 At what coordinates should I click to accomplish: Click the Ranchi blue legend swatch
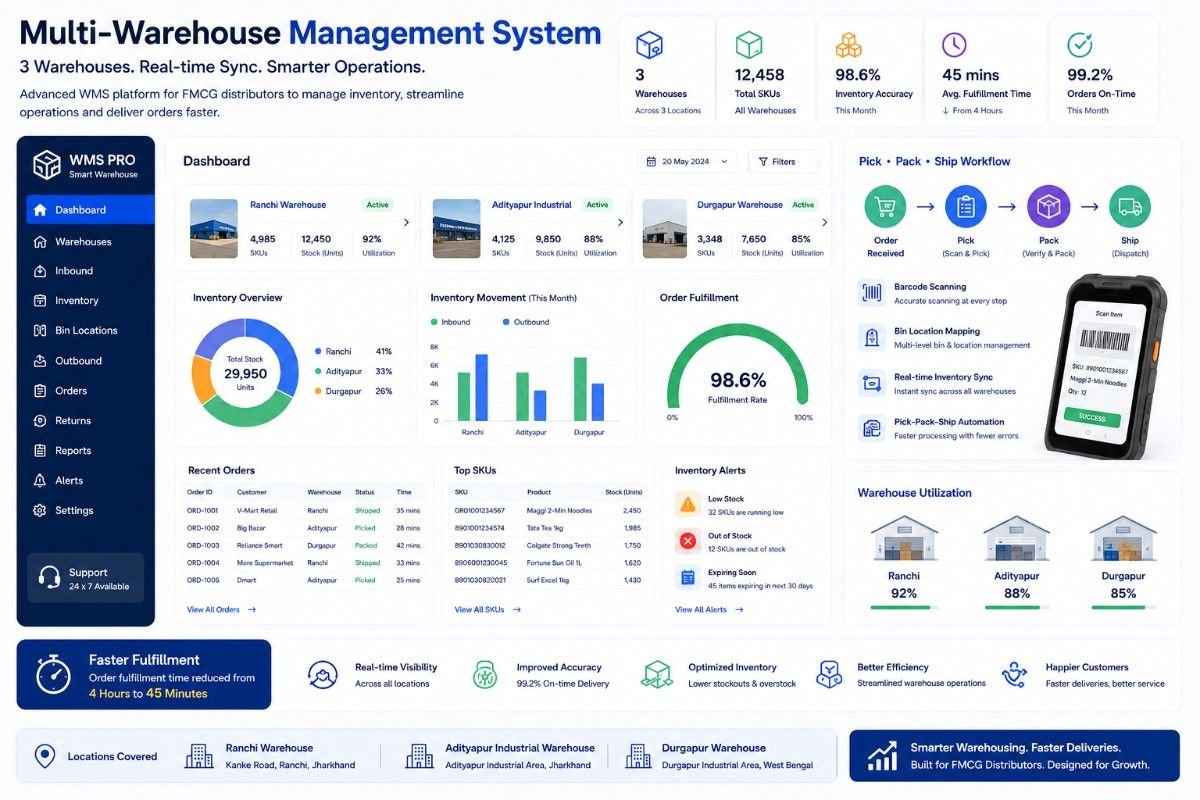[x=318, y=351]
